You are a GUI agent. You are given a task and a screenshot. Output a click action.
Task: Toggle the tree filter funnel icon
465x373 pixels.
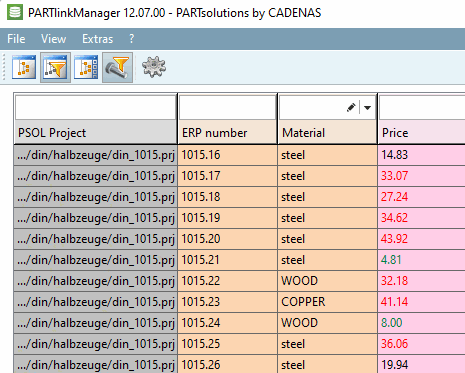pyautogui.click(x=55, y=67)
